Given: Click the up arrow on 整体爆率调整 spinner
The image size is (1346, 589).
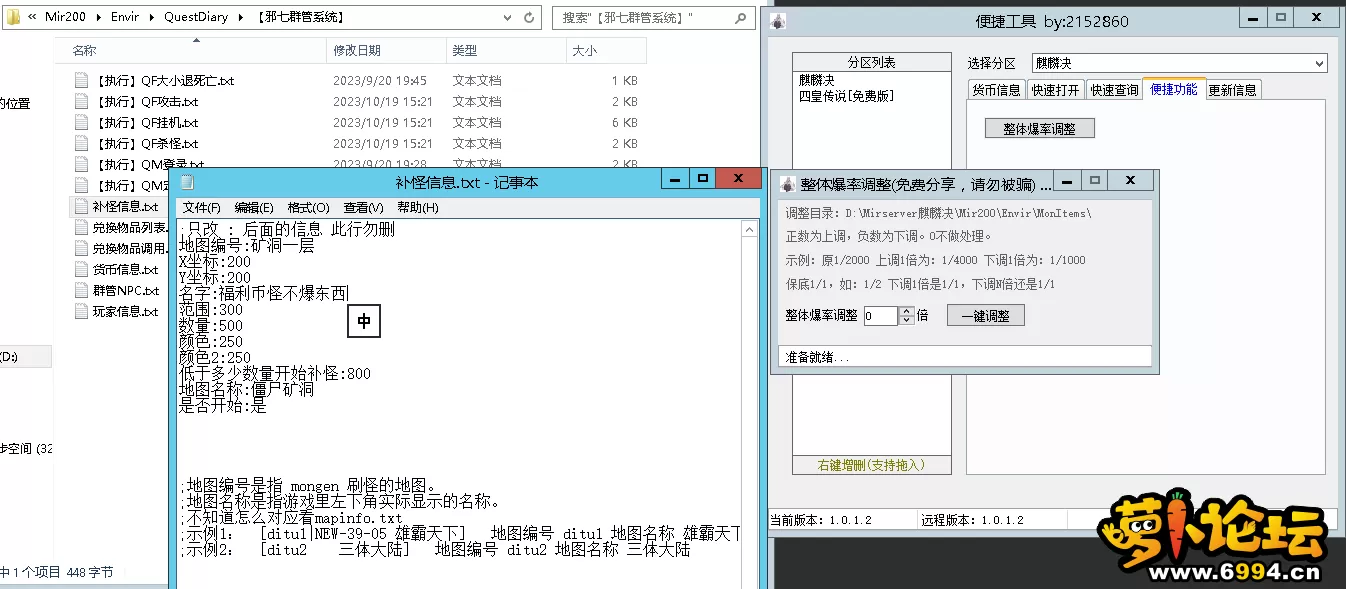Looking at the screenshot, I should click(x=907, y=311).
